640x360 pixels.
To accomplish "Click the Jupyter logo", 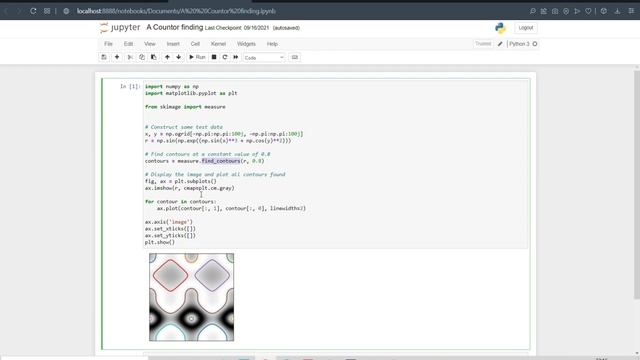I will pyautogui.click(x=120, y=27).
